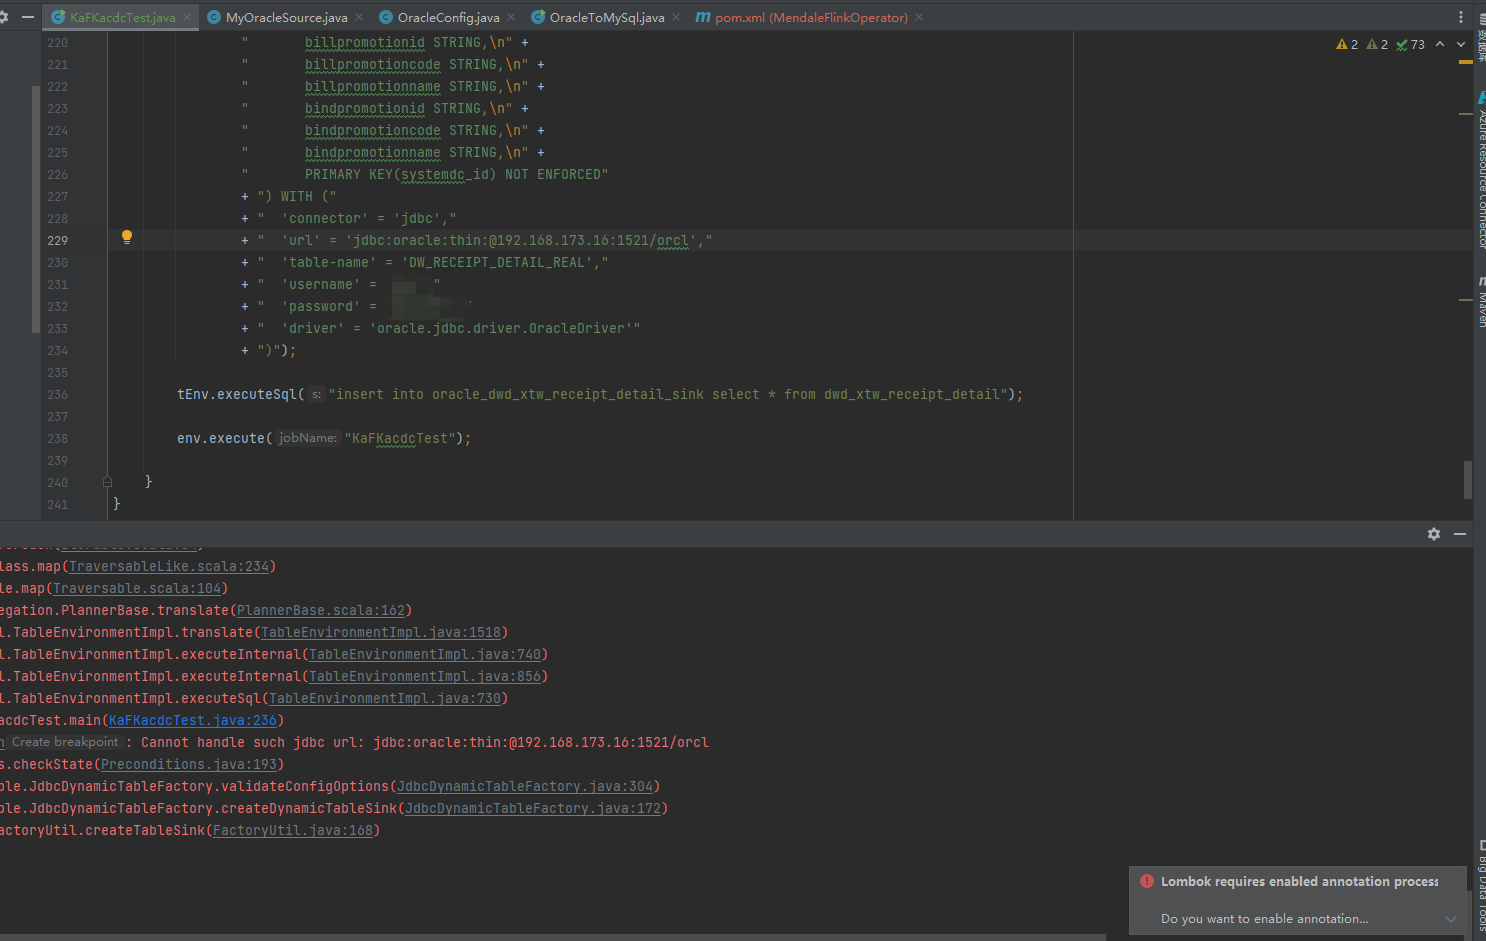Click billpromotionname STRING code line

(x=393, y=86)
